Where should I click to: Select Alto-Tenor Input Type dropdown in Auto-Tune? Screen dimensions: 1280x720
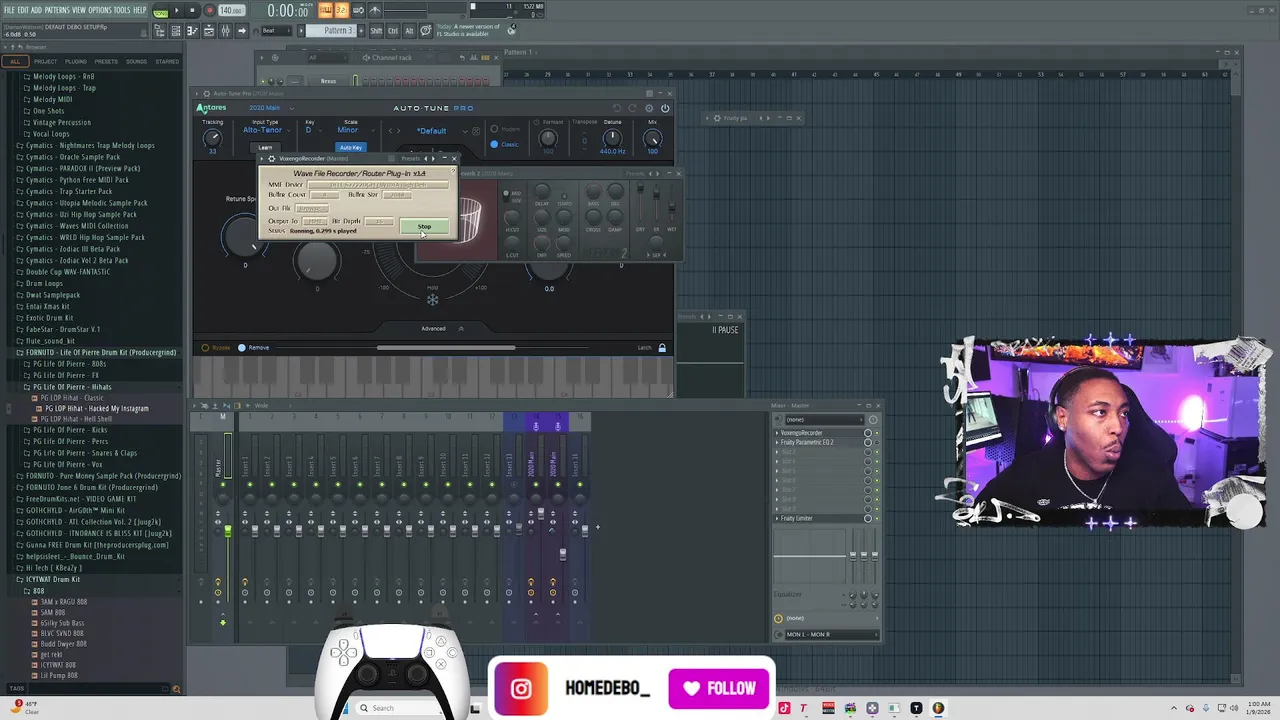click(x=265, y=130)
